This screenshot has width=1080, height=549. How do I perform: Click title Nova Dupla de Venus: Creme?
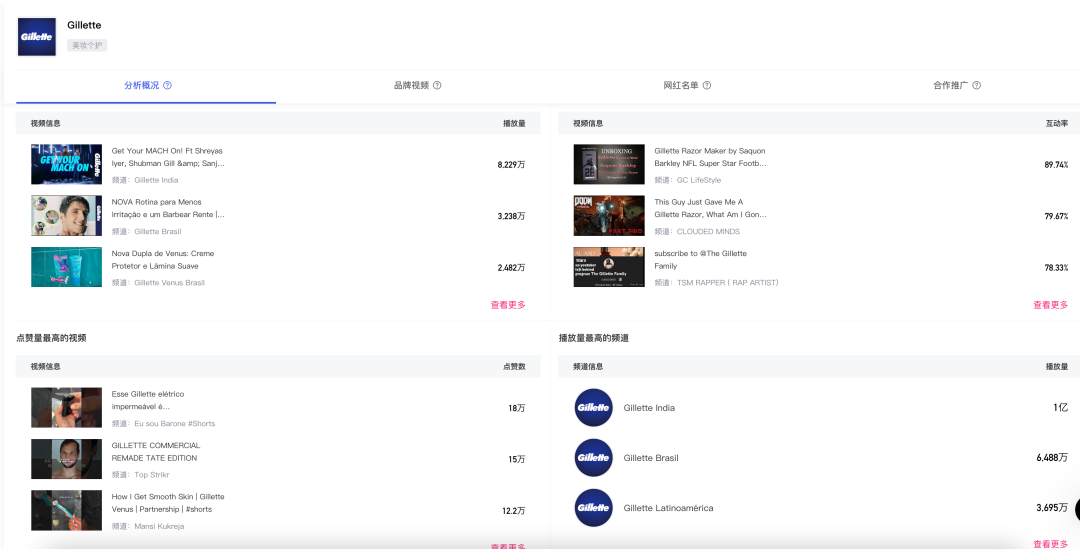(163, 260)
